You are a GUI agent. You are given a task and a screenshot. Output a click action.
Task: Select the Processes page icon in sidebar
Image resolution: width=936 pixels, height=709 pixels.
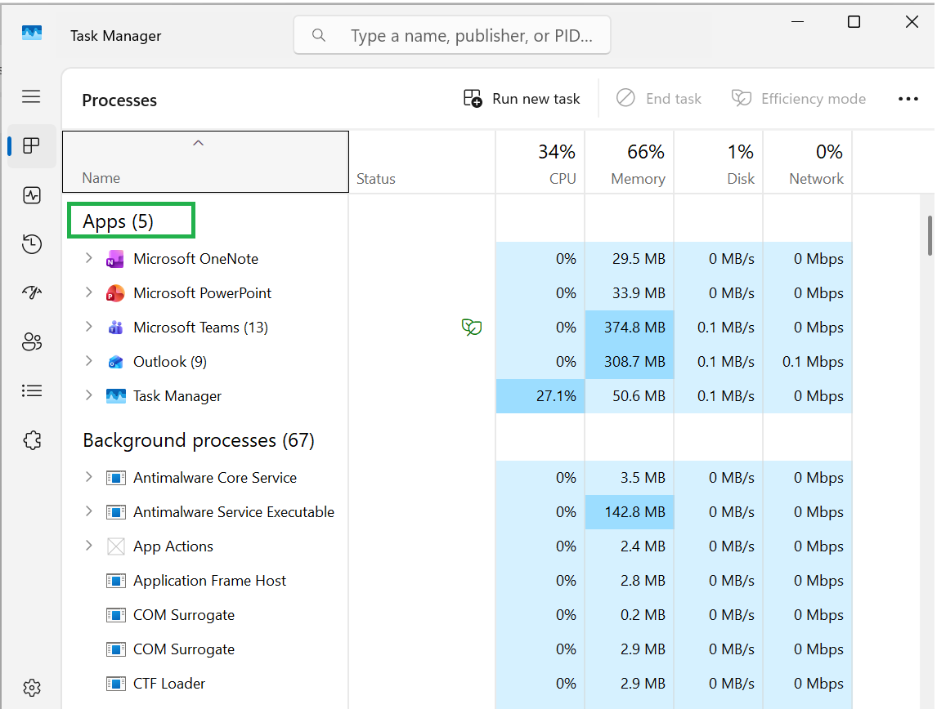[31, 146]
